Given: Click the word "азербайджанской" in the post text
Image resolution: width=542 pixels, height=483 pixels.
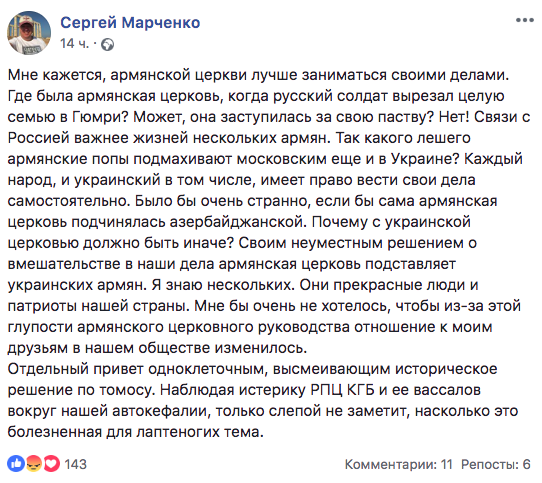Looking at the screenshot, I should point(238,222).
